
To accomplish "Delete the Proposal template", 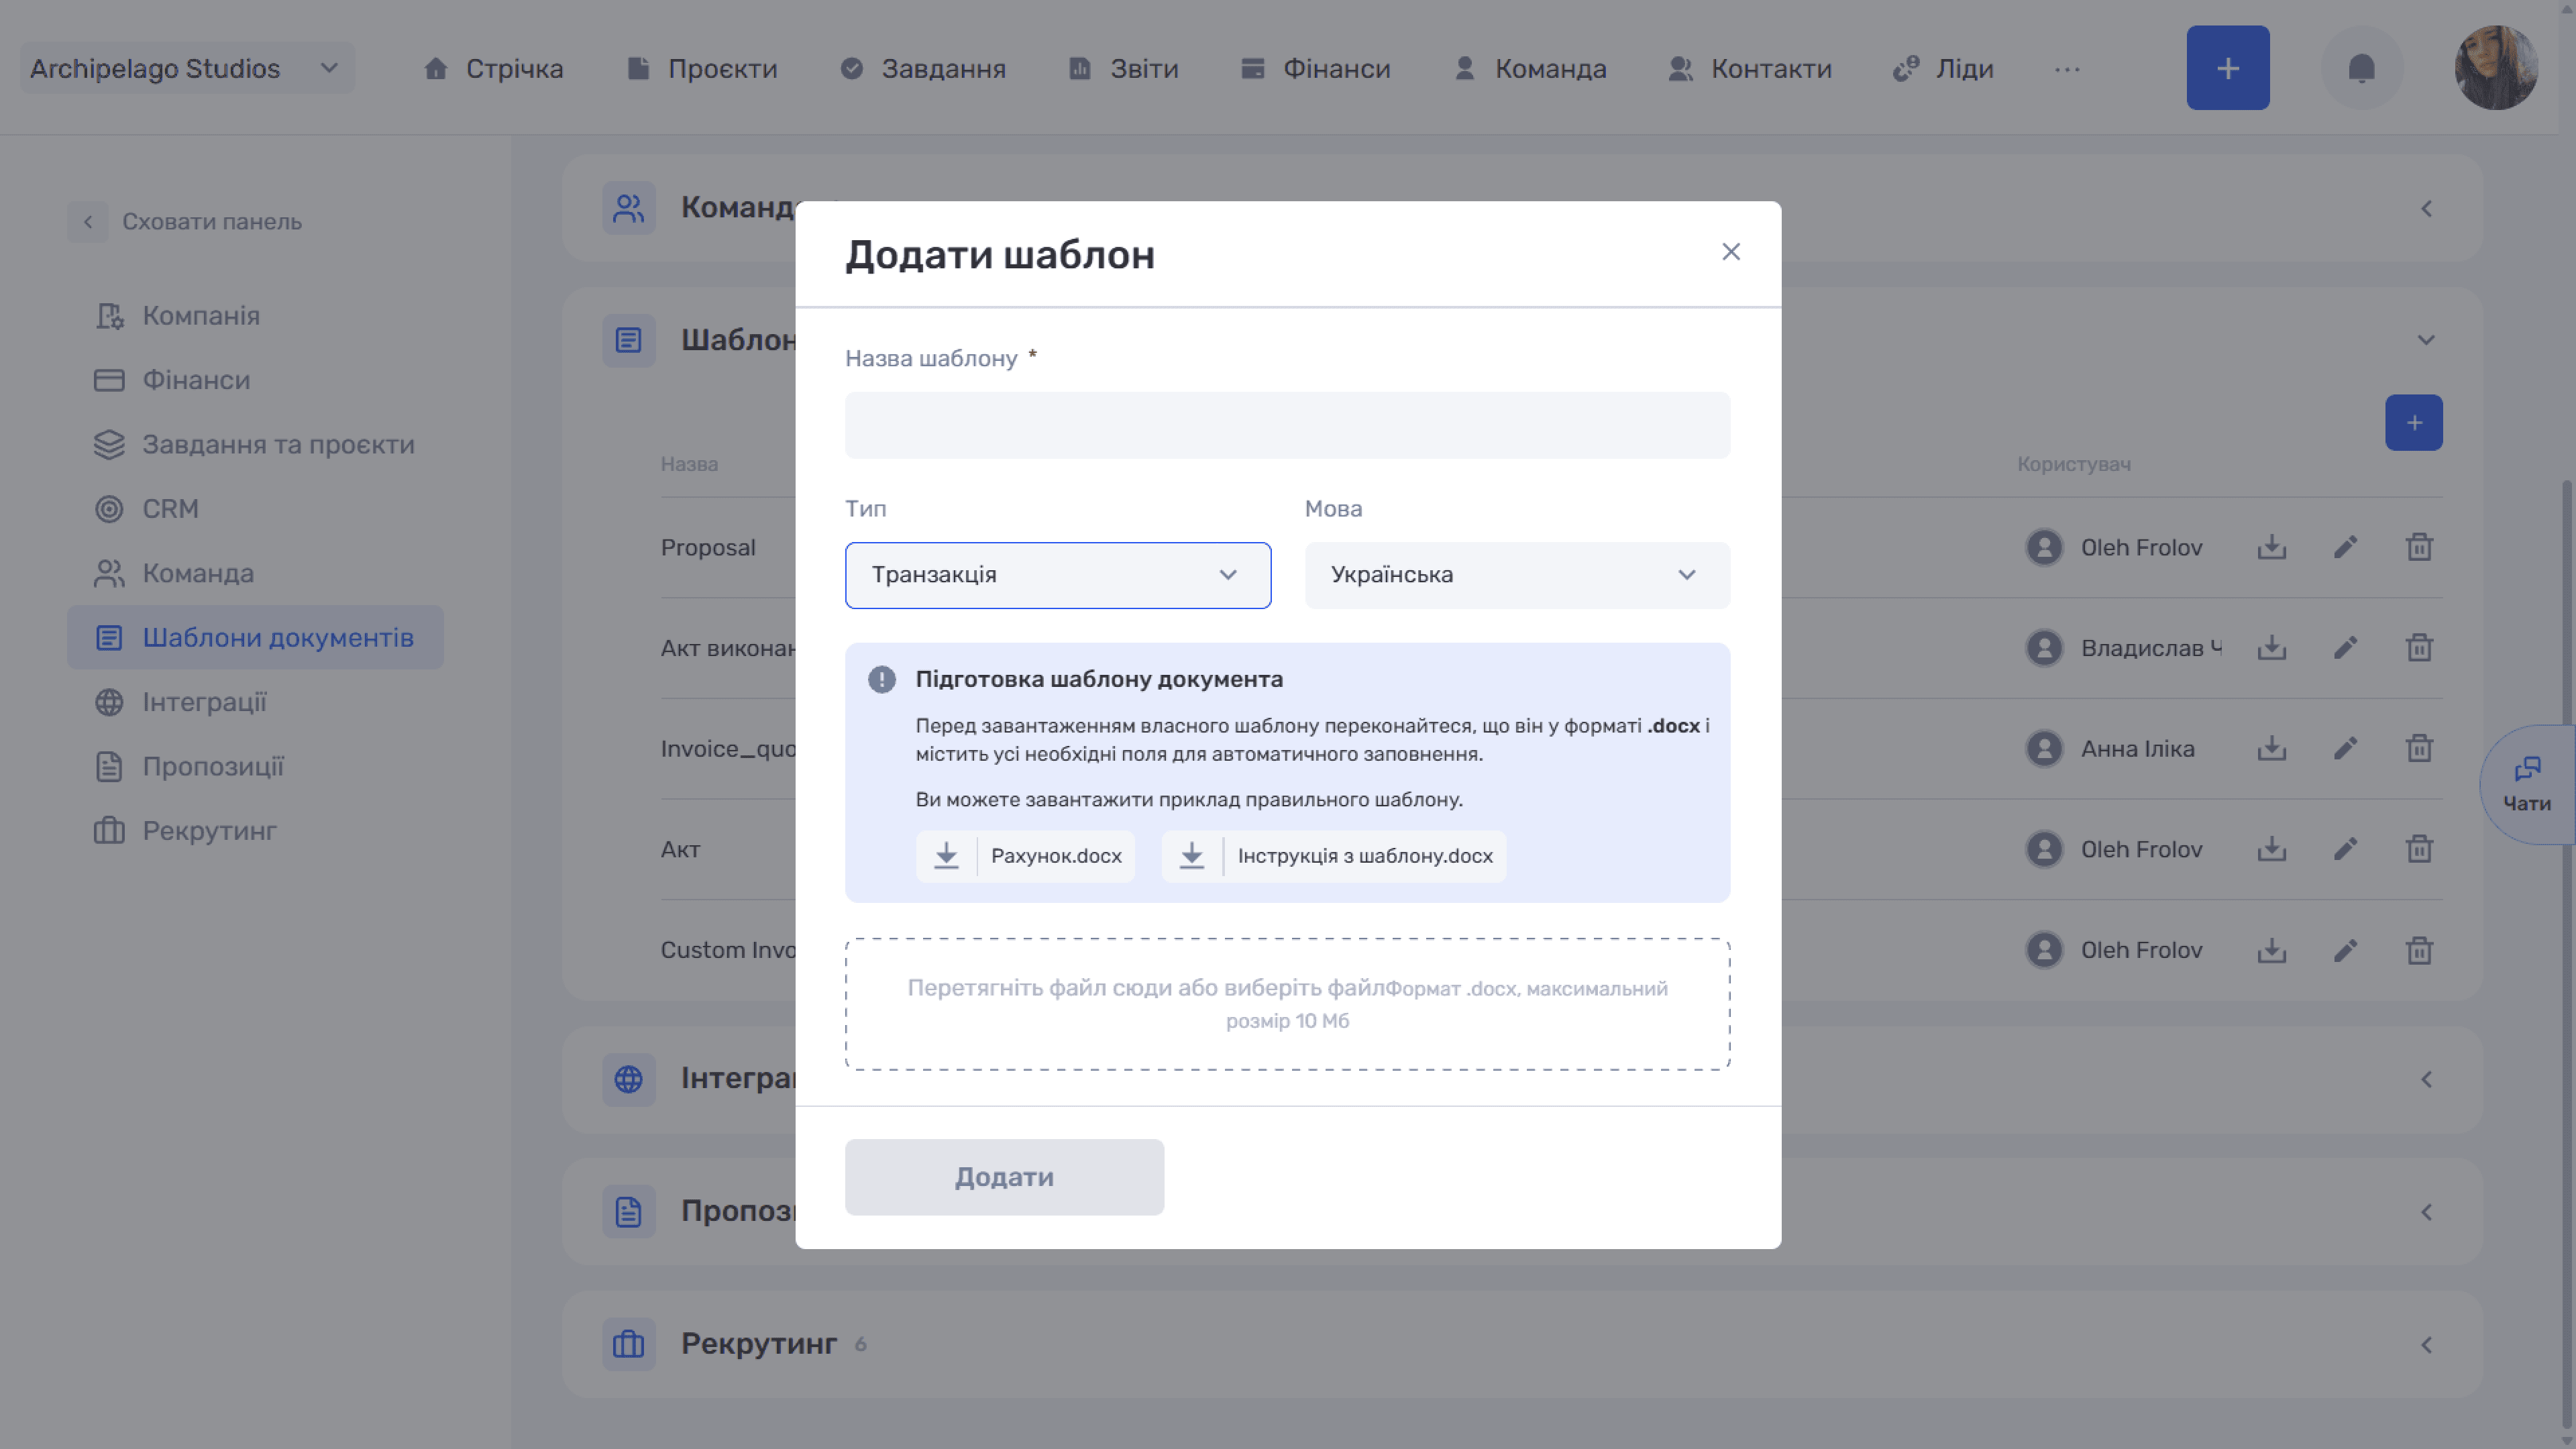I will 2419,547.
